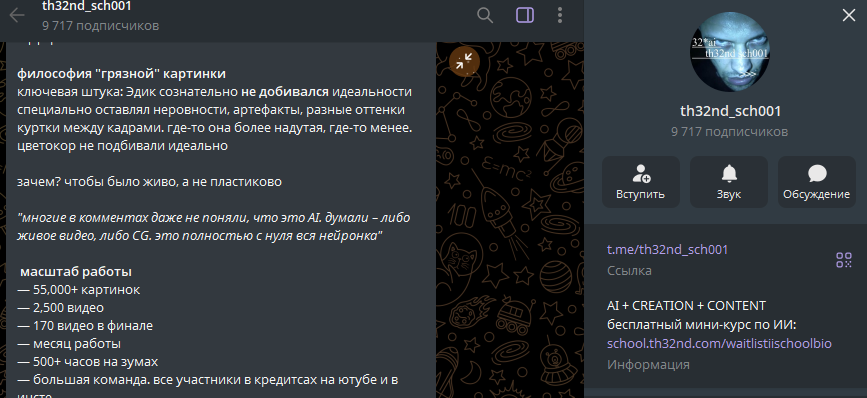
Task: Click the AI + CREATION + CONTENT description
Action: [686, 305]
